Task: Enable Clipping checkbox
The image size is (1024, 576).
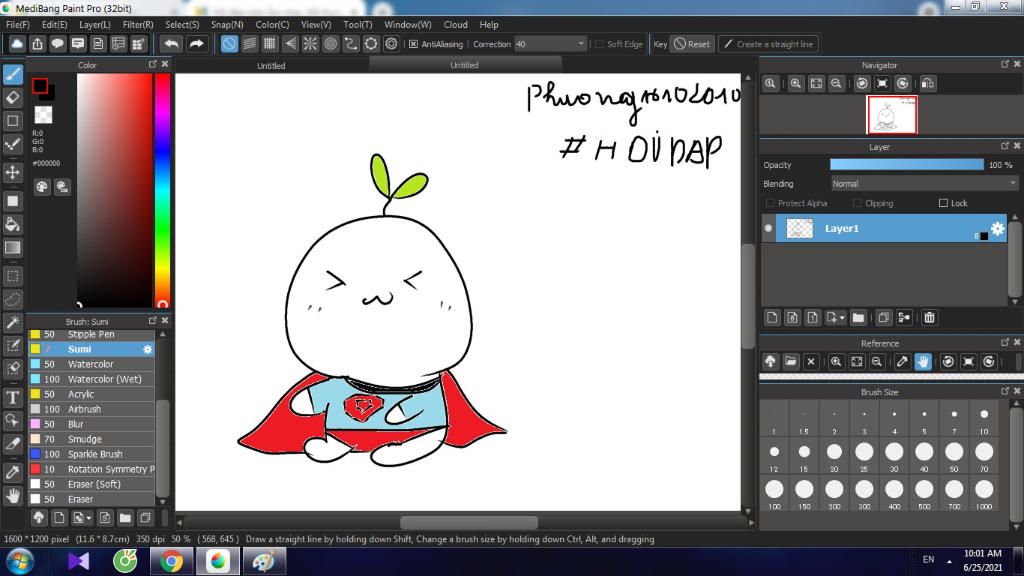Action: point(857,203)
